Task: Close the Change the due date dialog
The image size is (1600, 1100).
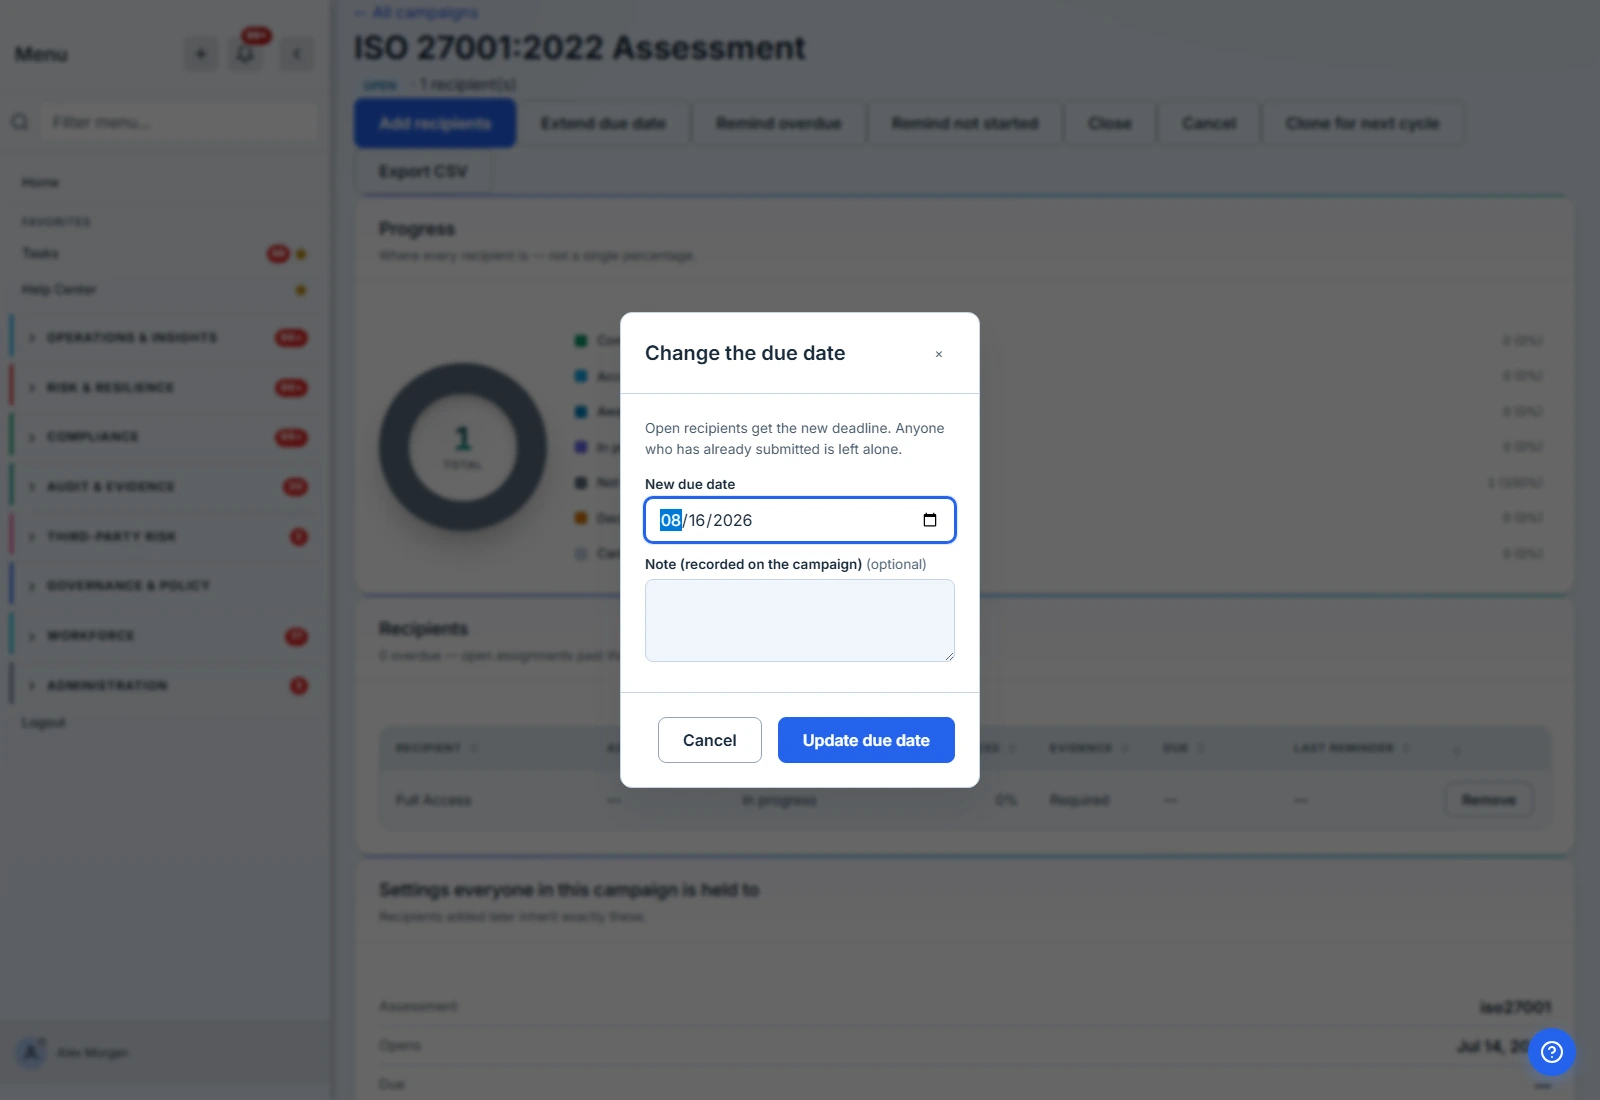Action: (939, 354)
